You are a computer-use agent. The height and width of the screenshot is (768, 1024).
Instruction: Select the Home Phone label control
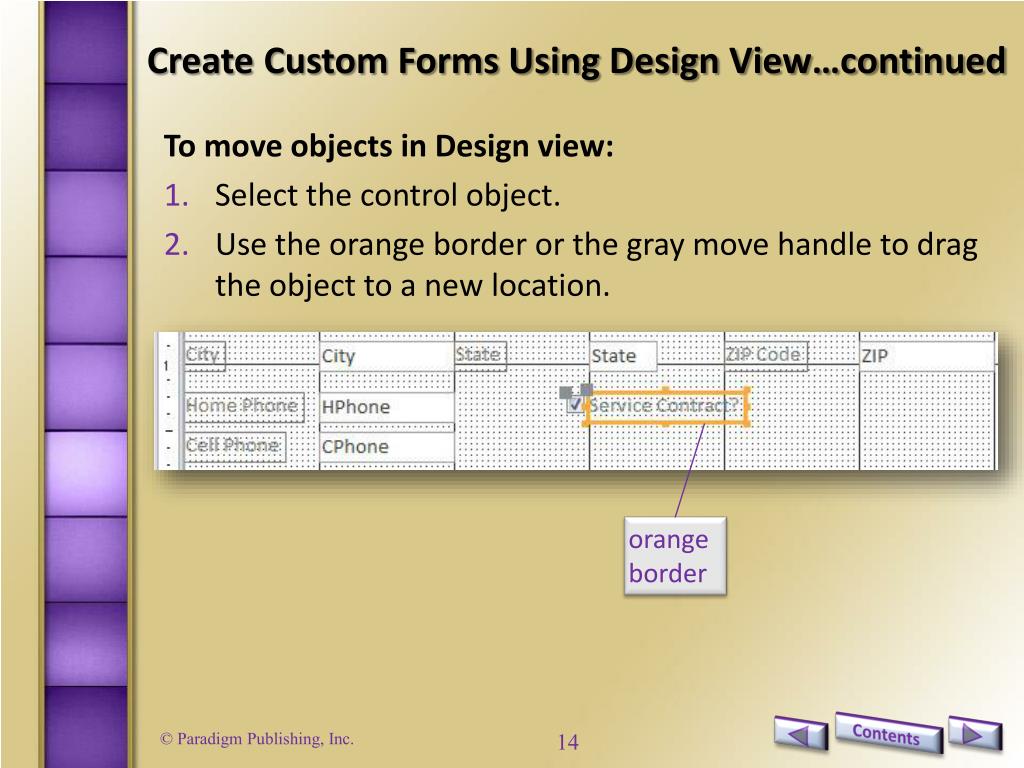coord(244,407)
